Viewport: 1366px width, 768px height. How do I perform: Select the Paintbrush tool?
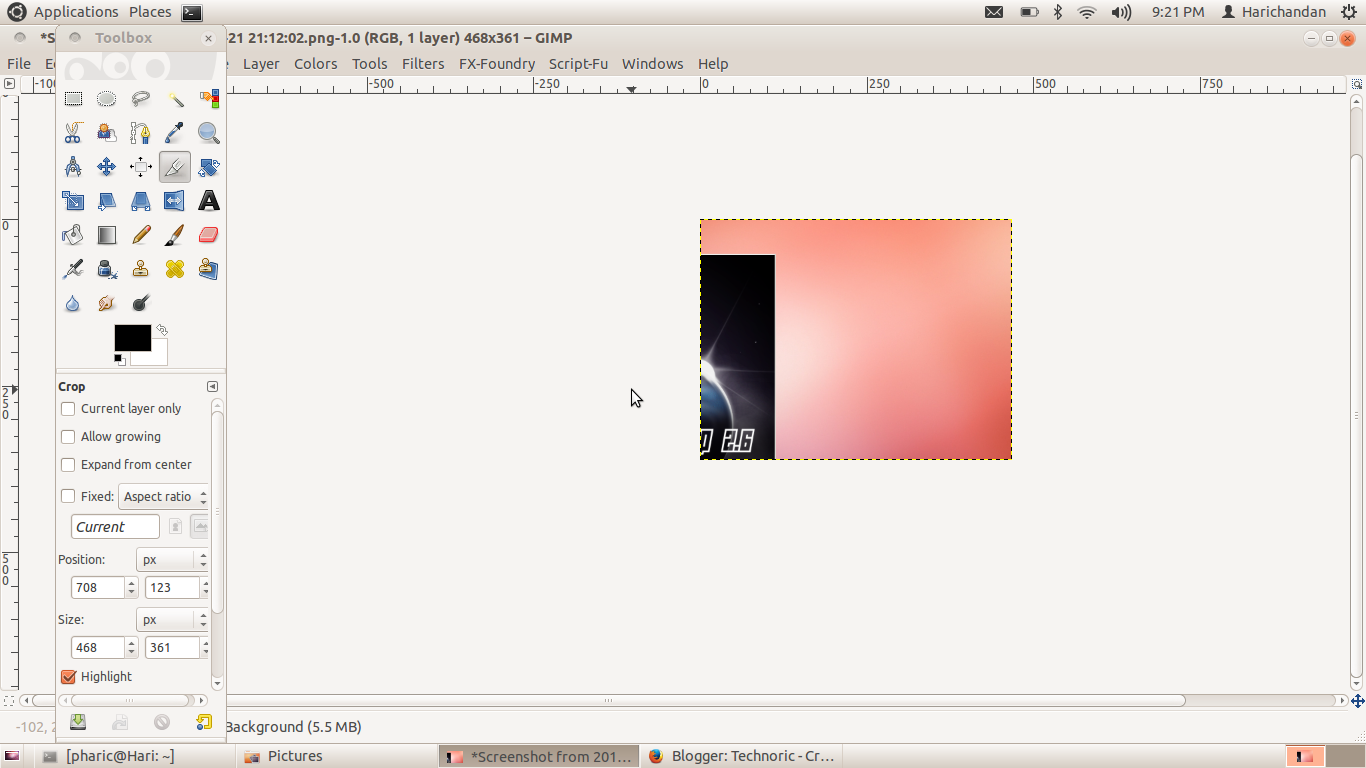coord(174,235)
